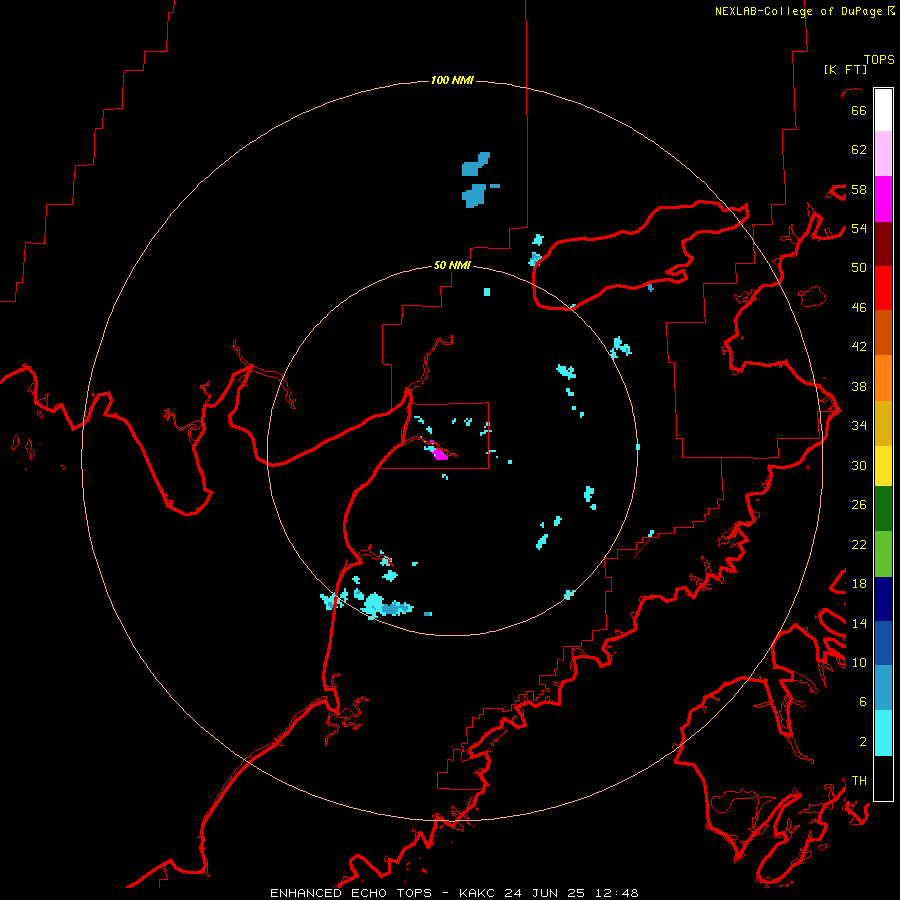Viewport: 900px width, 900px height.
Task: Click the 100 NMI range ring label
Action: pos(452,80)
